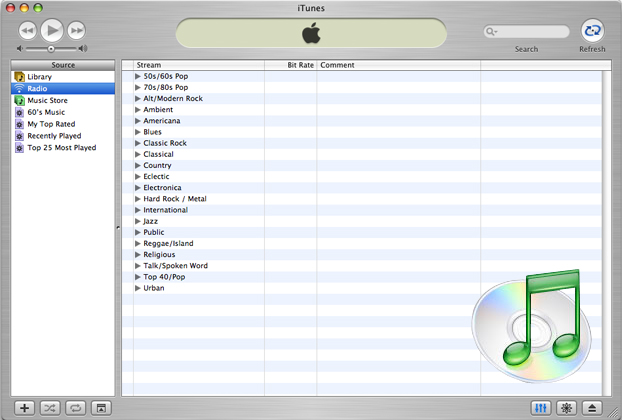Expand the Country stream category
The image size is (622, 420).
(138, 165)
